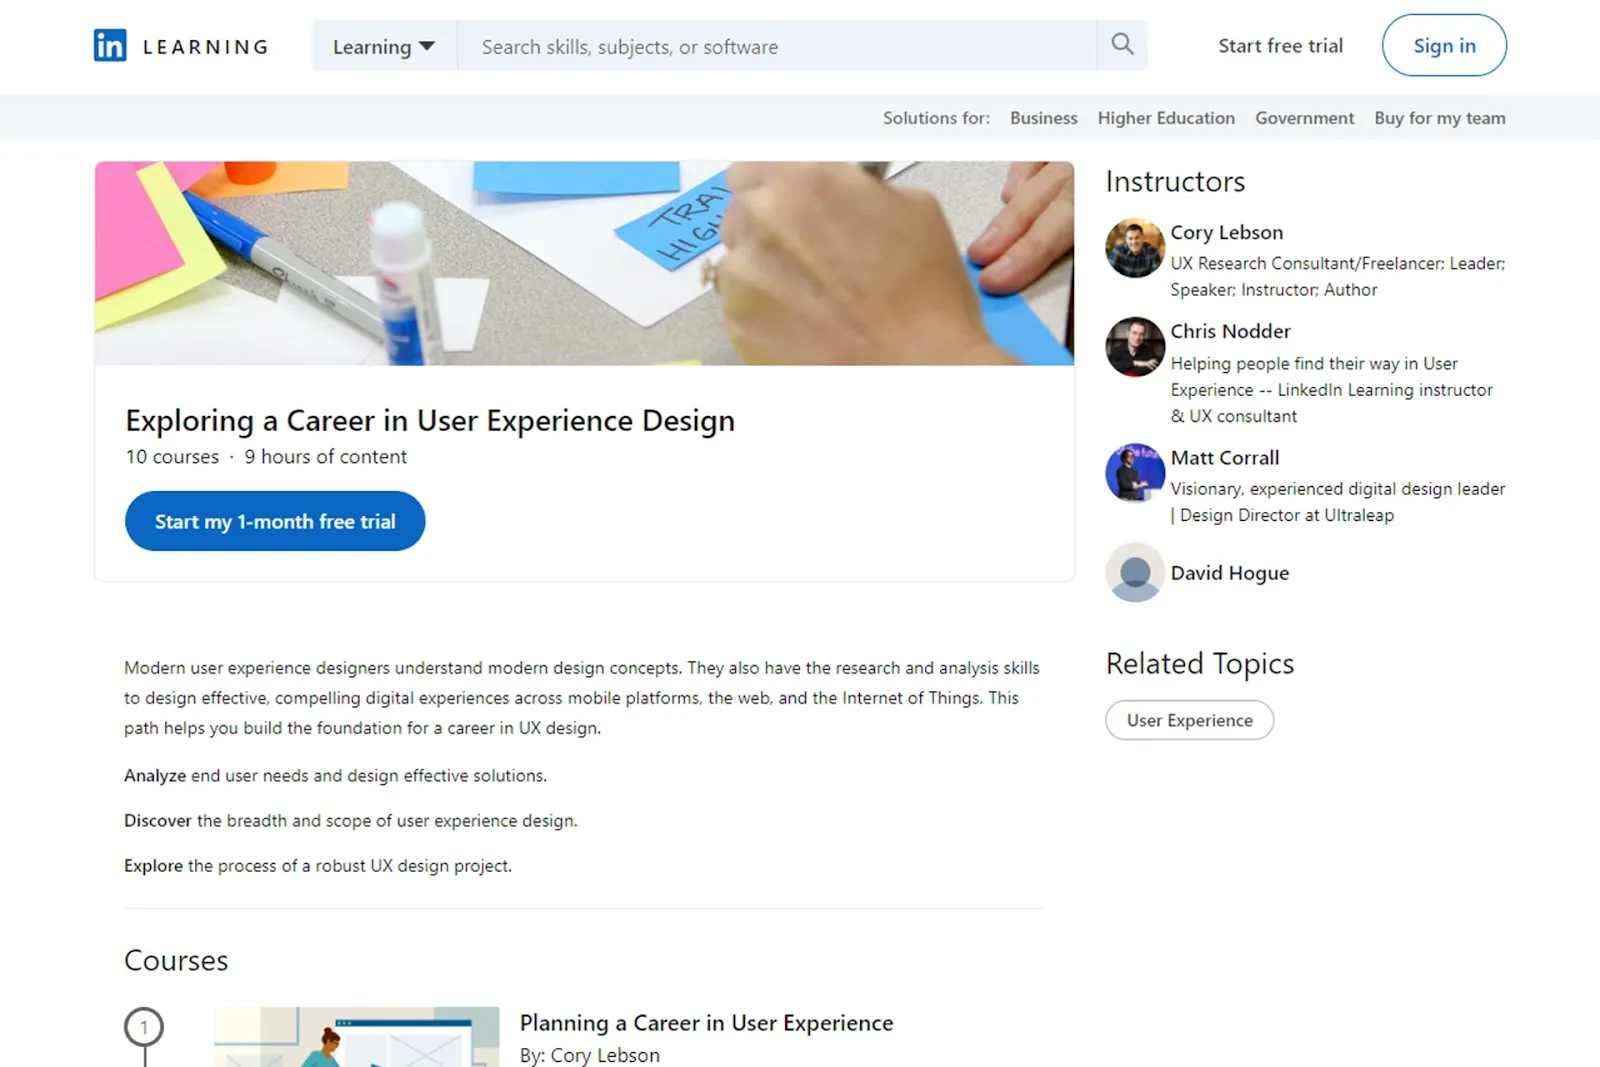
Task: Focus the search skills input field
Action: (777, 46)
